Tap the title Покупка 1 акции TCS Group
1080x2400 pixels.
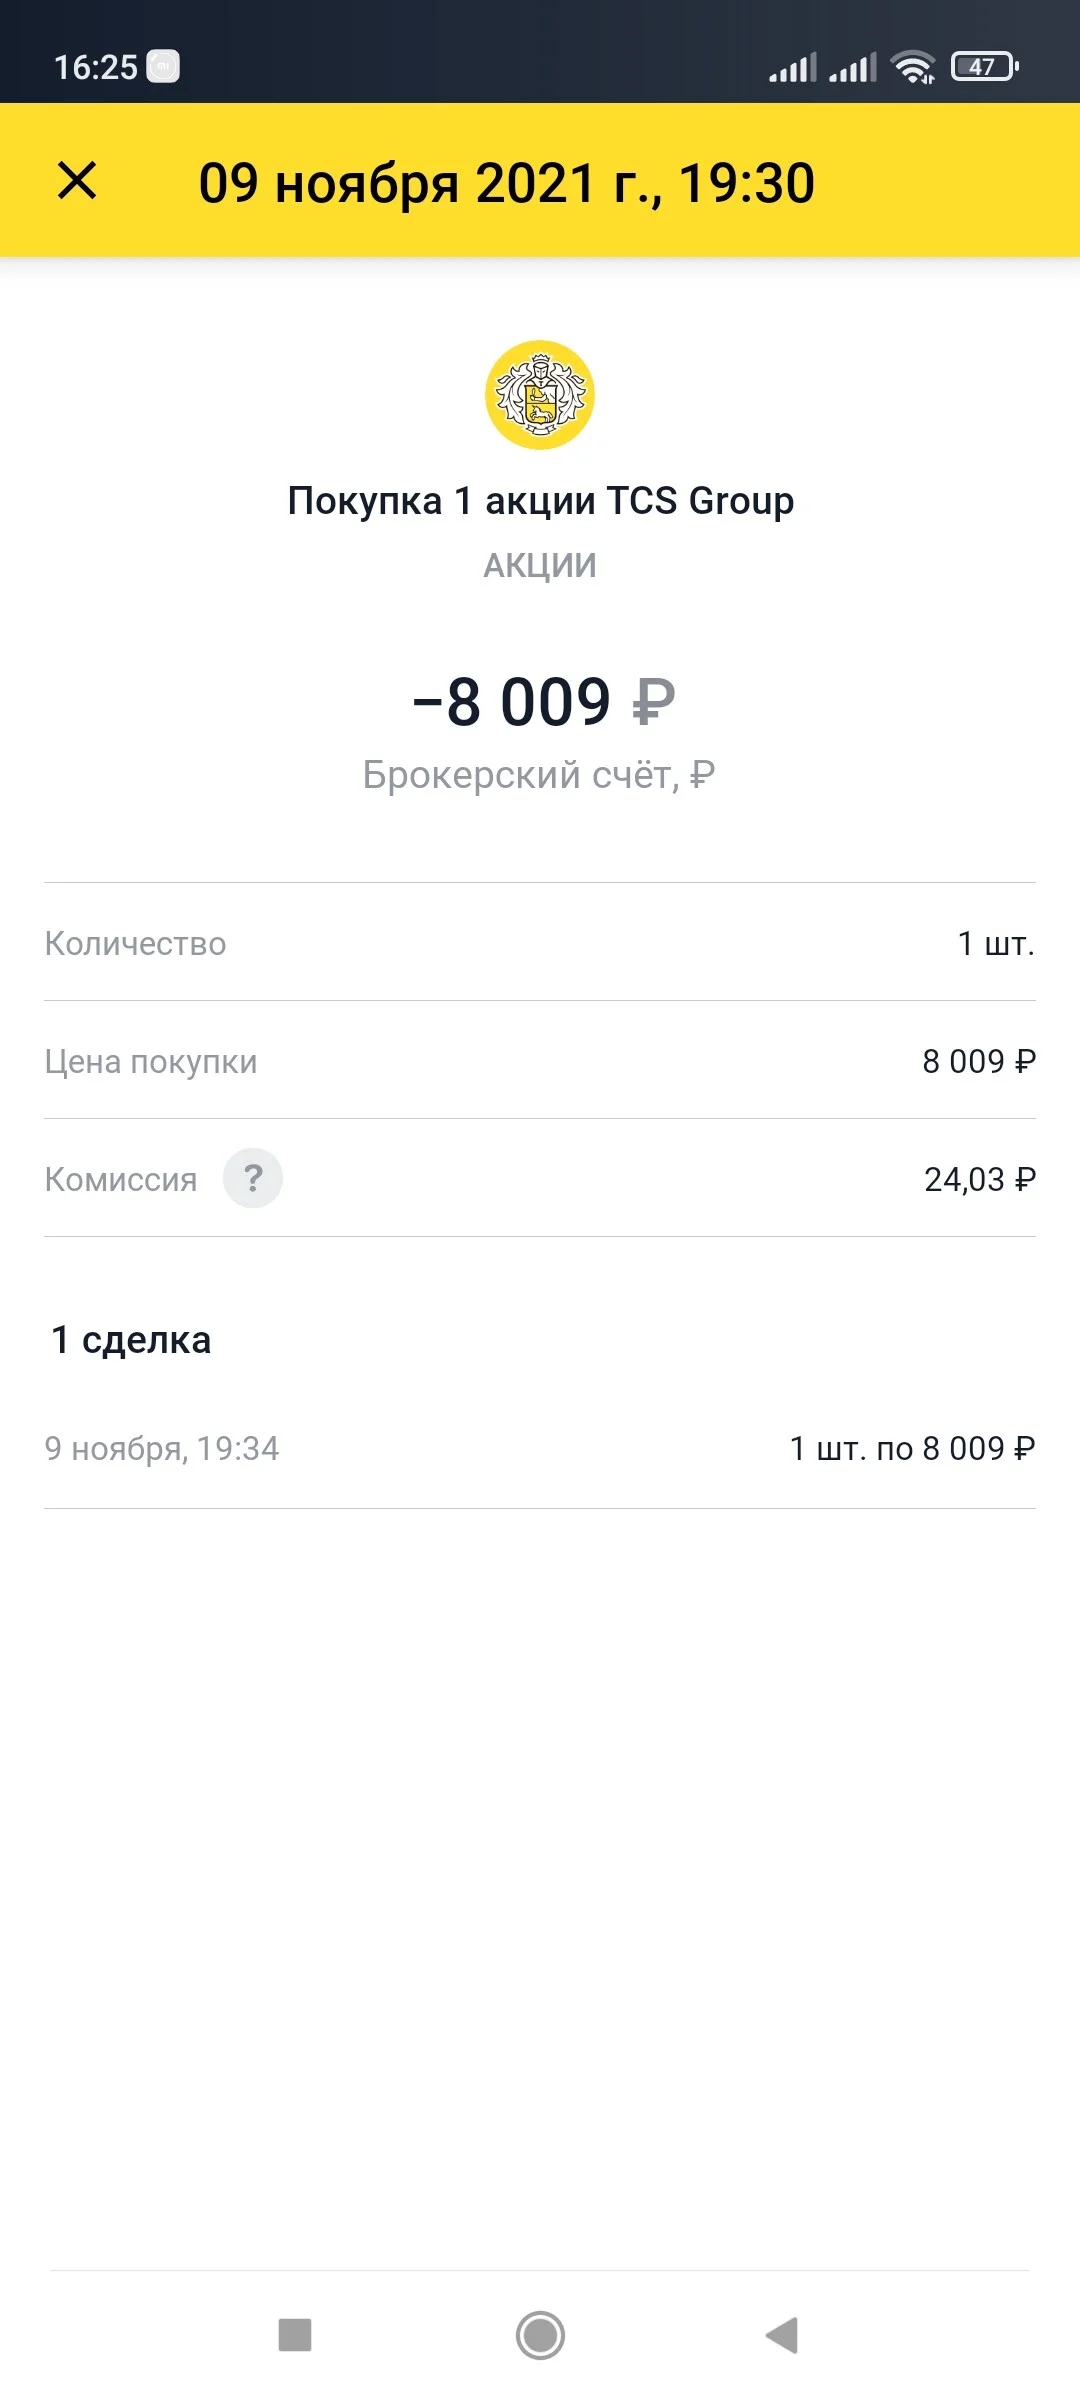[540, 500]
